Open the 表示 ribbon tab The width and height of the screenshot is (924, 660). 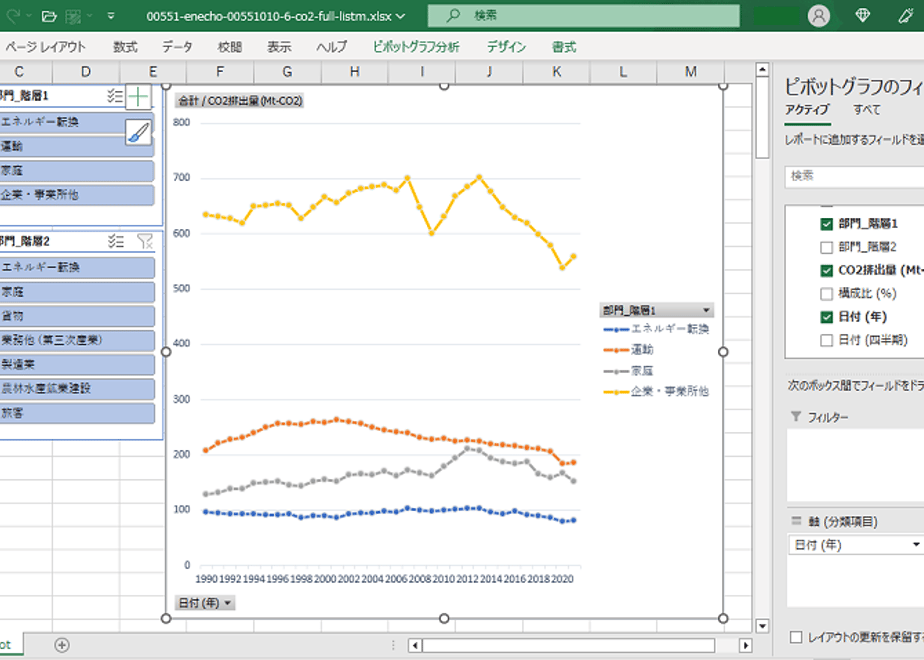coord(279,47)
